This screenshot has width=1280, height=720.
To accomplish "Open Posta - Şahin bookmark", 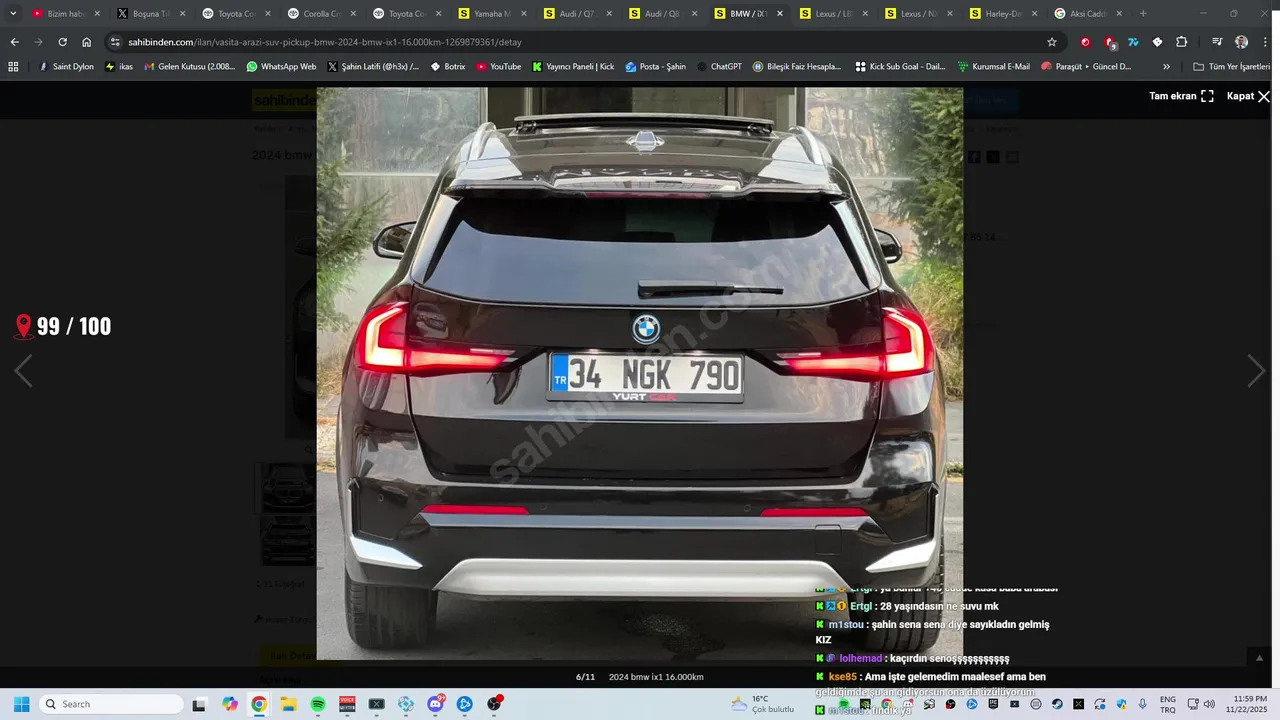I will [x=656, y=67].
